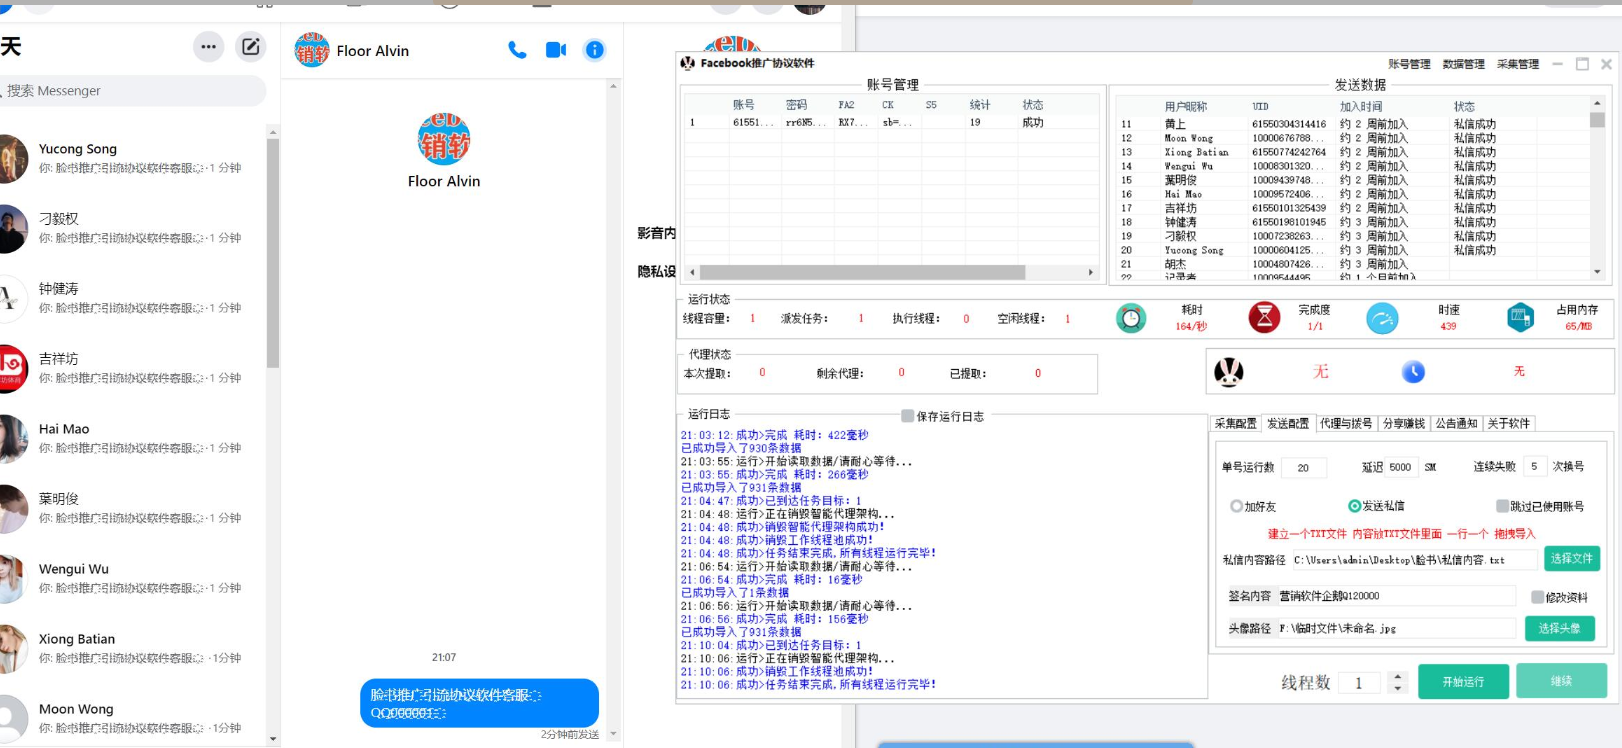Click the 头像路径 input field

[x=1395, y=628]
